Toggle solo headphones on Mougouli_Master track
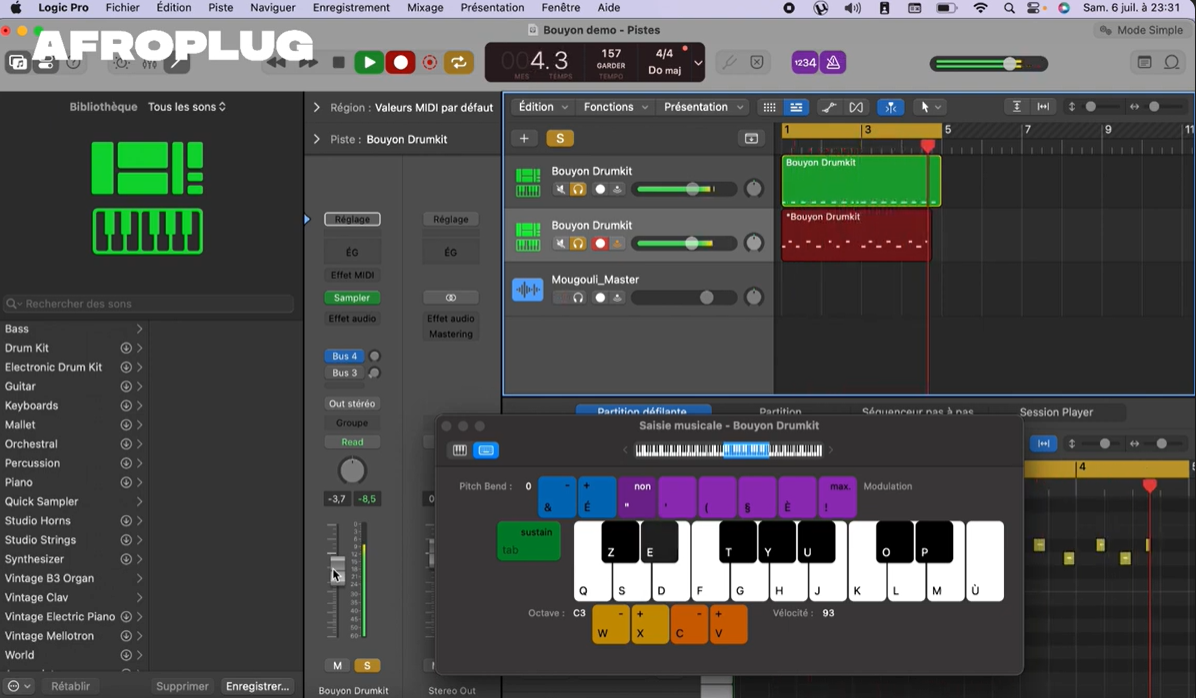Viewport: 1196px width, 698px height. 578,297
